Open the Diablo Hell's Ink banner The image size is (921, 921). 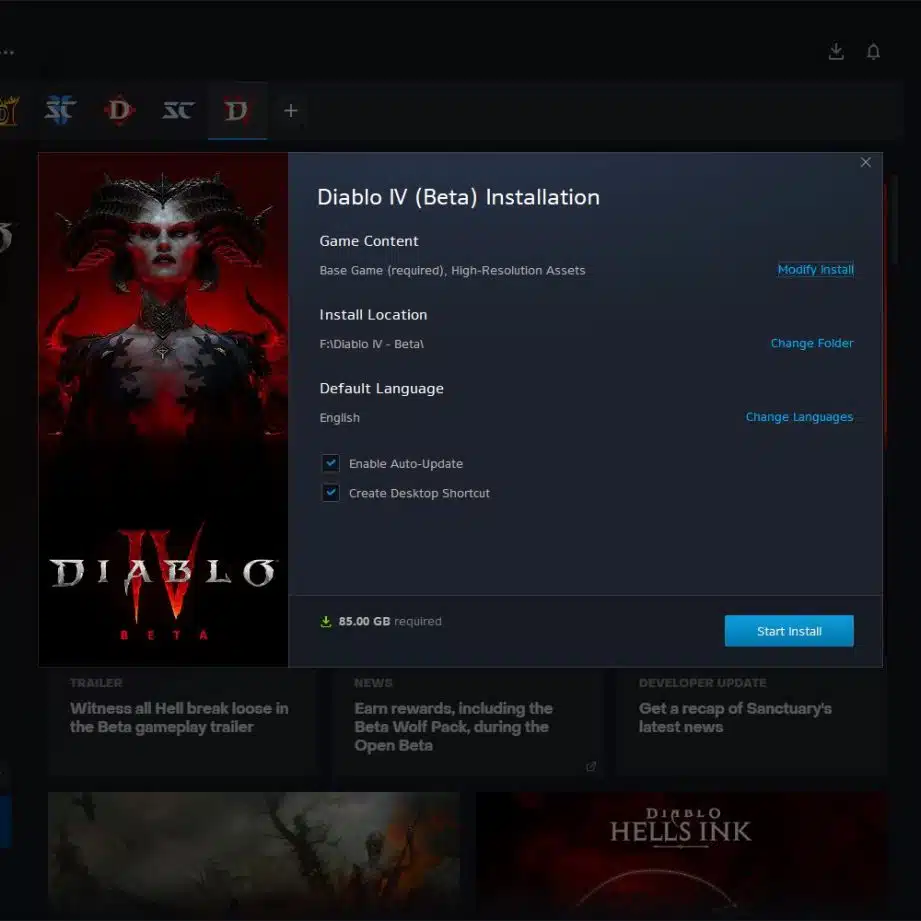681,855
